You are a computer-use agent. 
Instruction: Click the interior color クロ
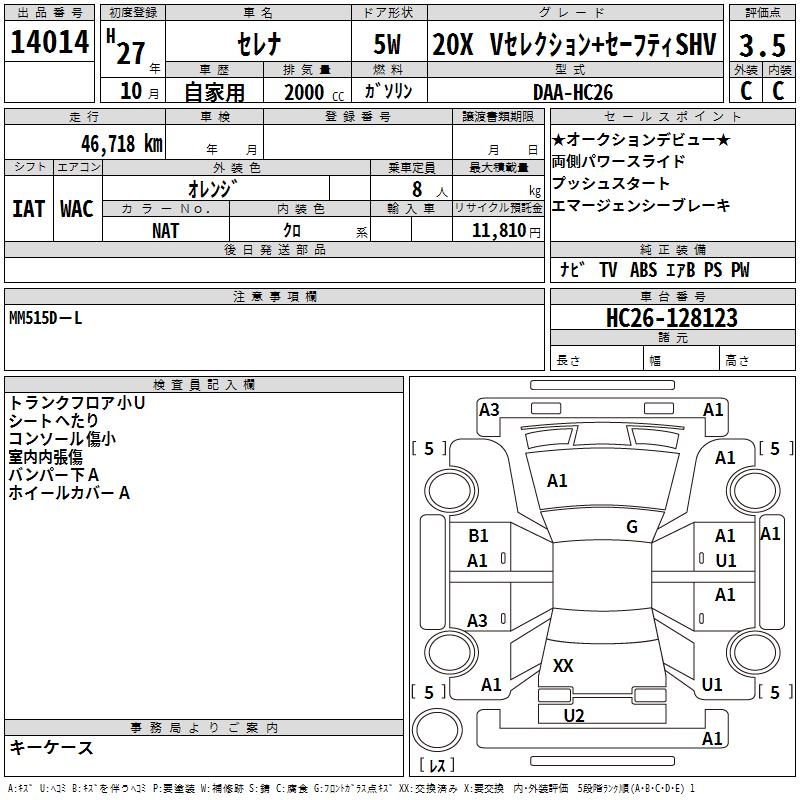pyautogui.click(x=292, y=231)
